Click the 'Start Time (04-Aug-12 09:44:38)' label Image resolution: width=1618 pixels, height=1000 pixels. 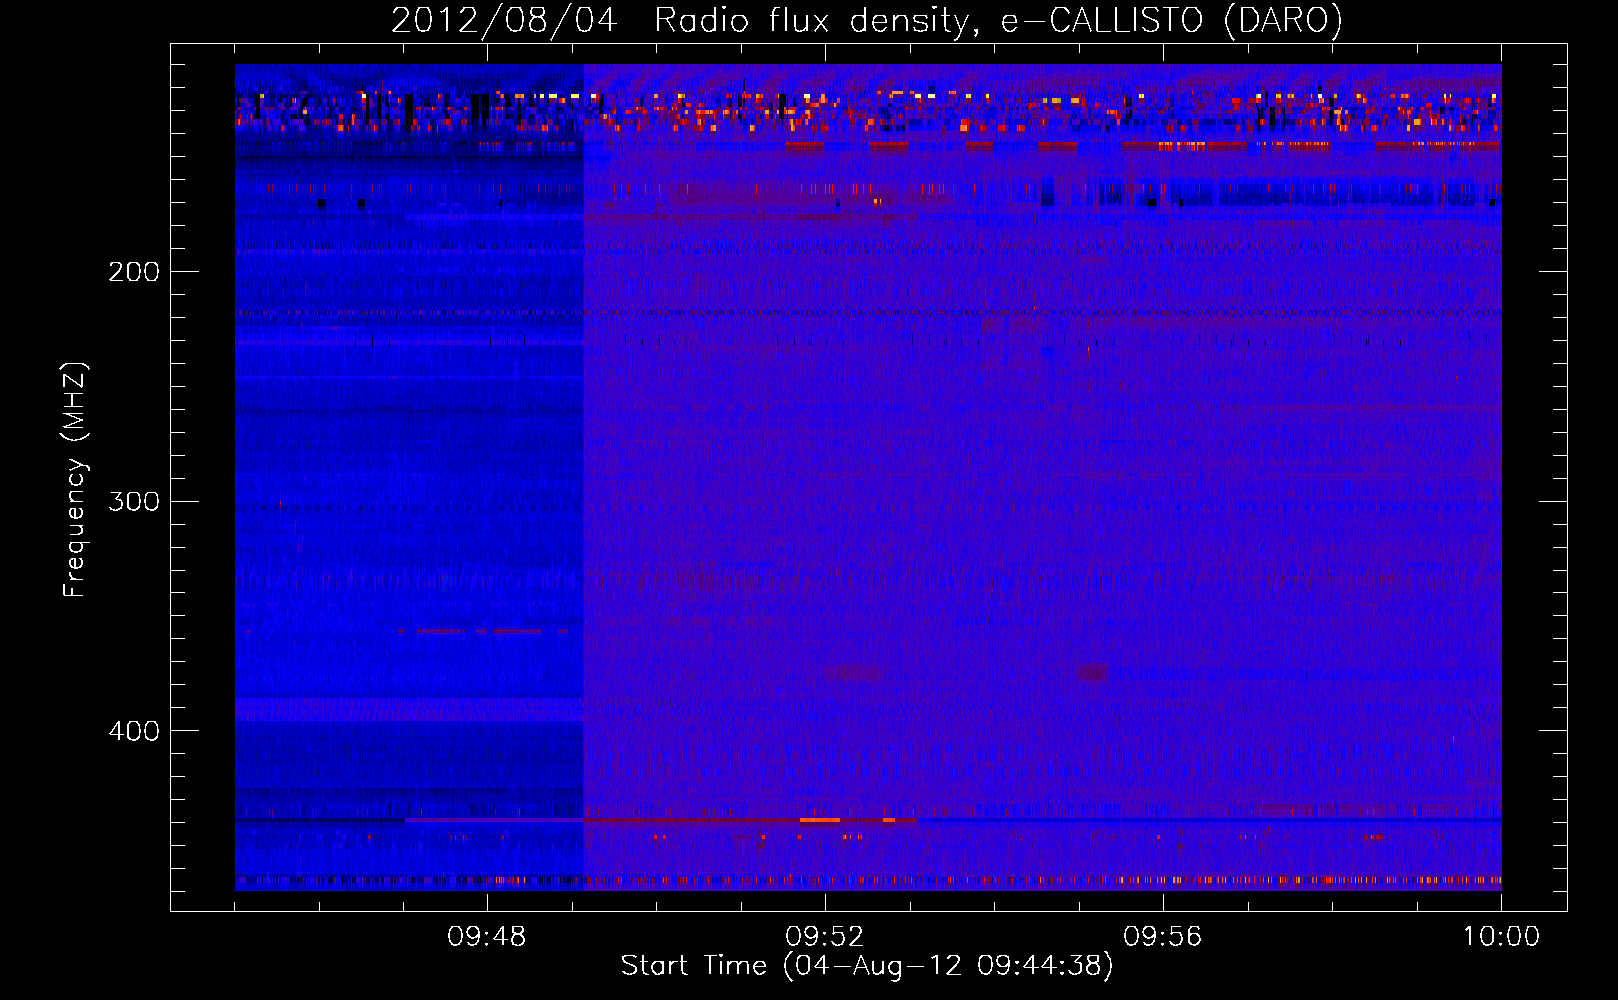tap(867, 966)
